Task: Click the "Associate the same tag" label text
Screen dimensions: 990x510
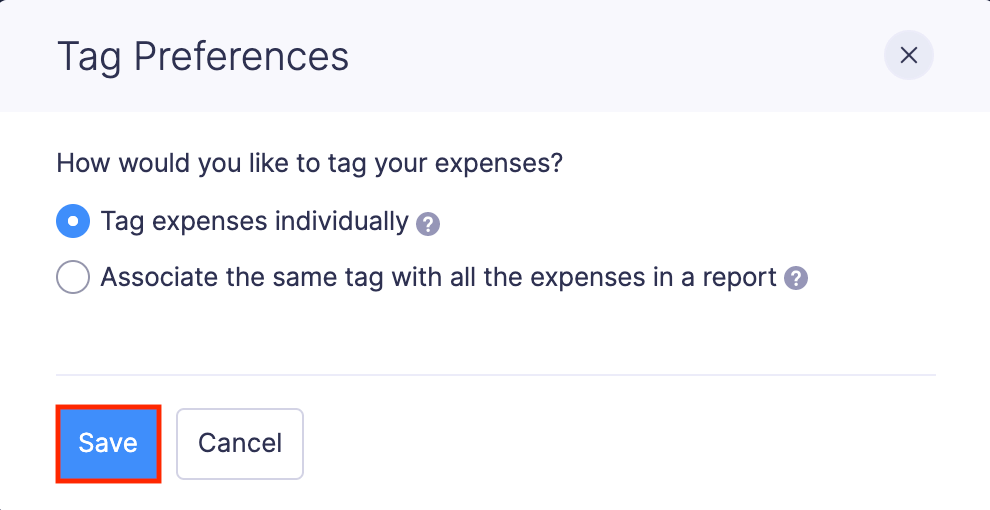Action: click(x=438, y=277)
